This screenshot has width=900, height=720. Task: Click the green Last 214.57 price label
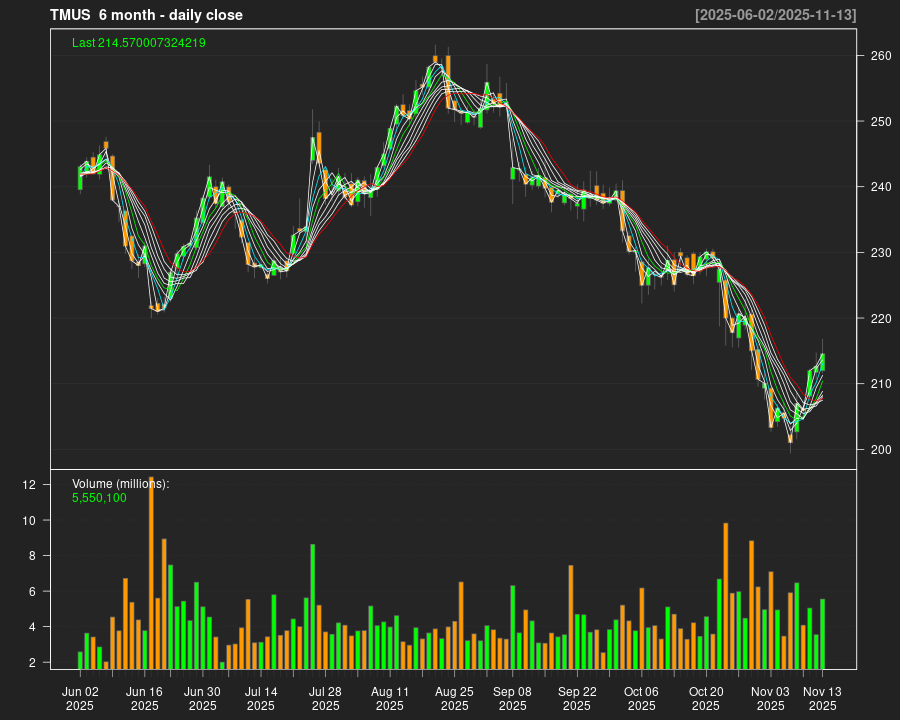(139, 43)
